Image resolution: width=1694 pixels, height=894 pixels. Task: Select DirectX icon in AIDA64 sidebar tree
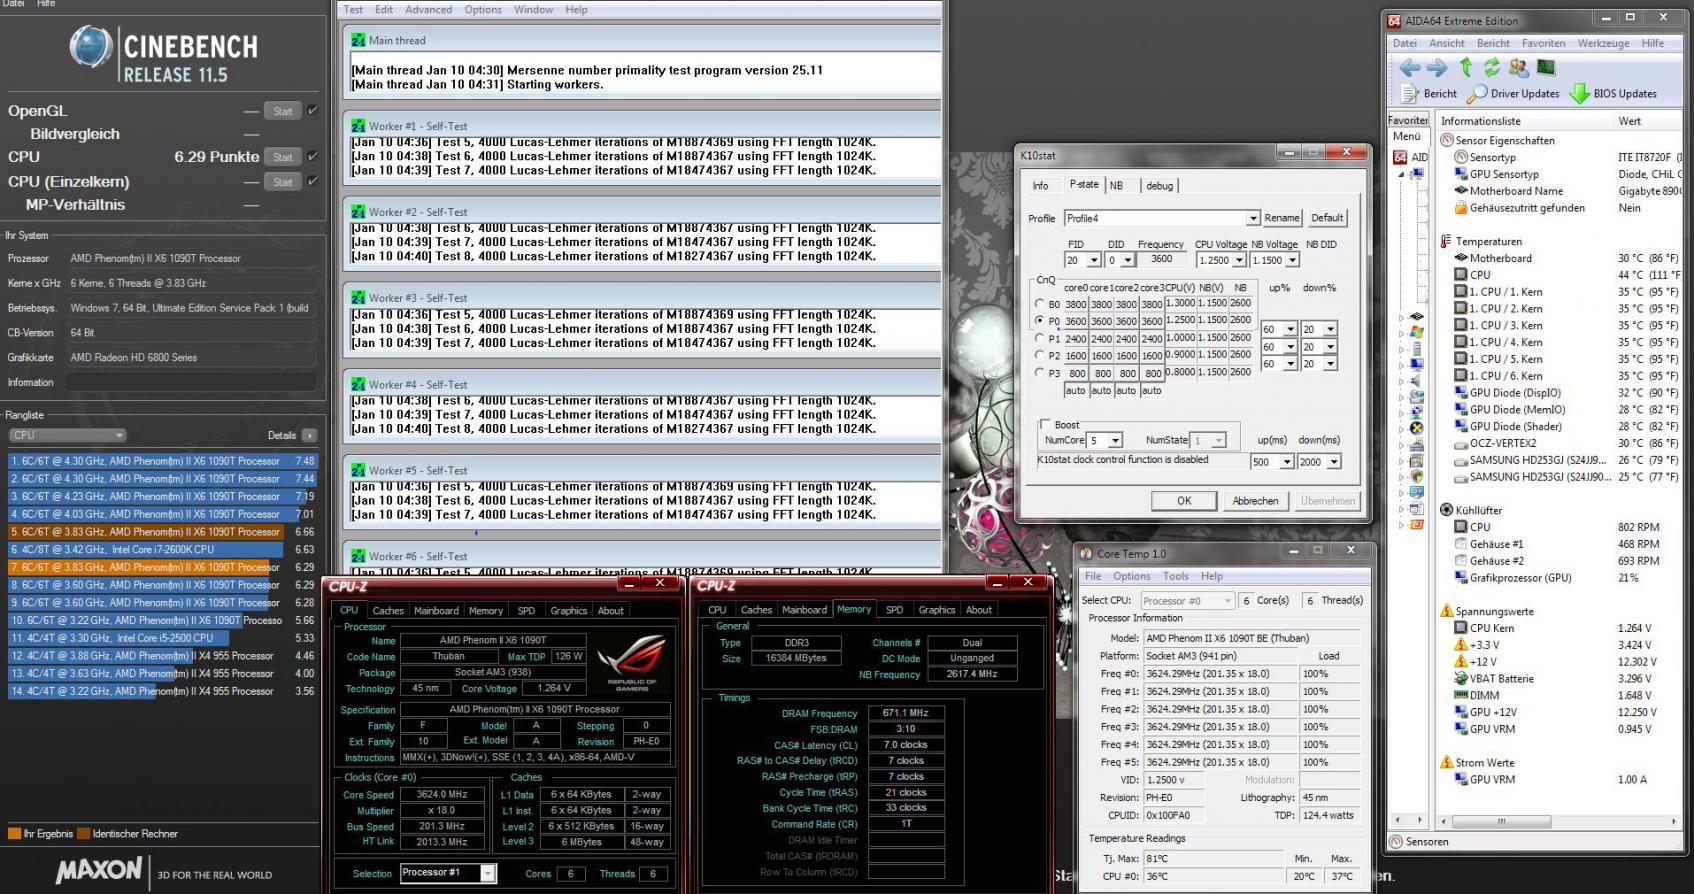click(x=1416, y=427)
